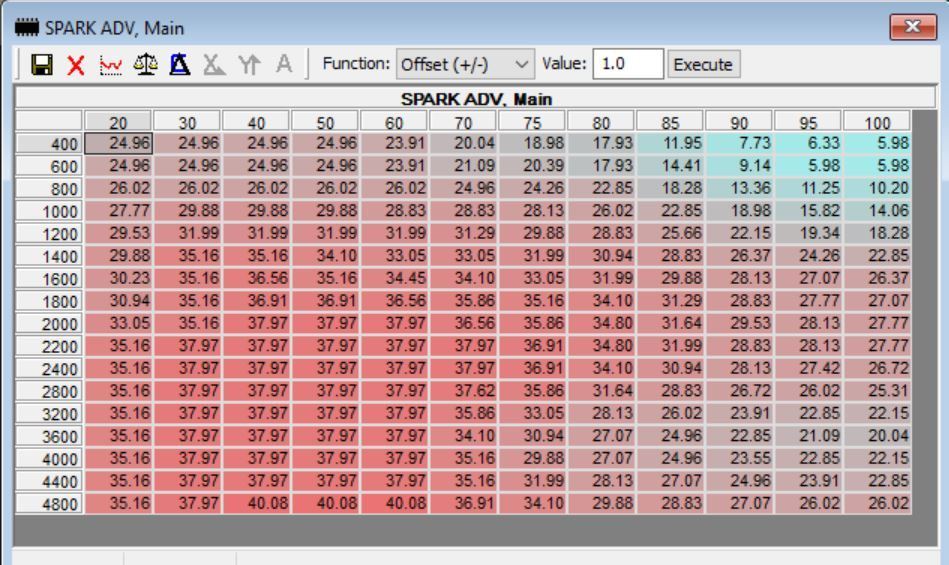Select the row header 400
Screen dimensions: 949x565
point(51,142)
